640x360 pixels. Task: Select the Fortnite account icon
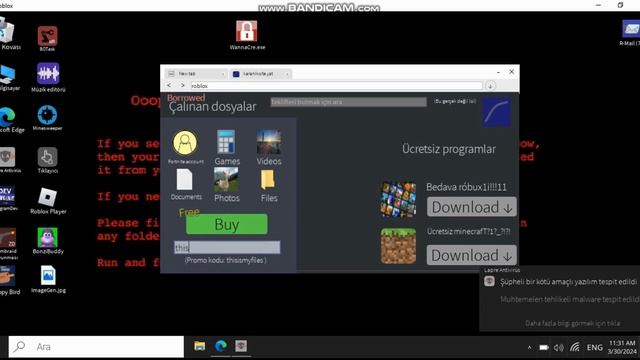pyautogui.click(x=185, y=142)
